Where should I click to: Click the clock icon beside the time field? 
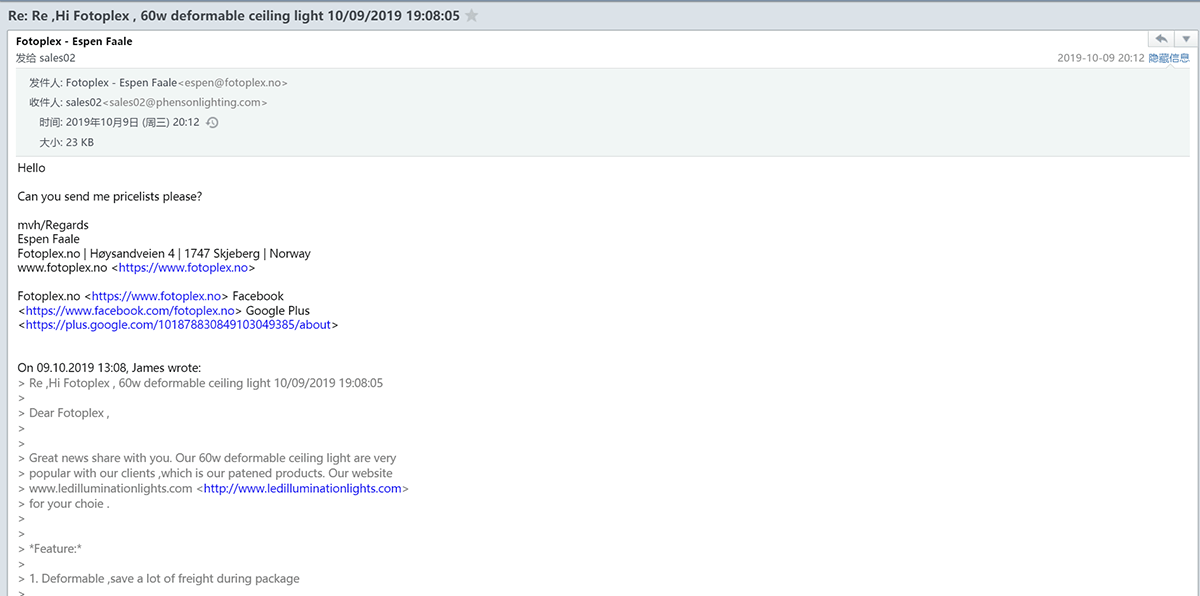coord(212,122)
